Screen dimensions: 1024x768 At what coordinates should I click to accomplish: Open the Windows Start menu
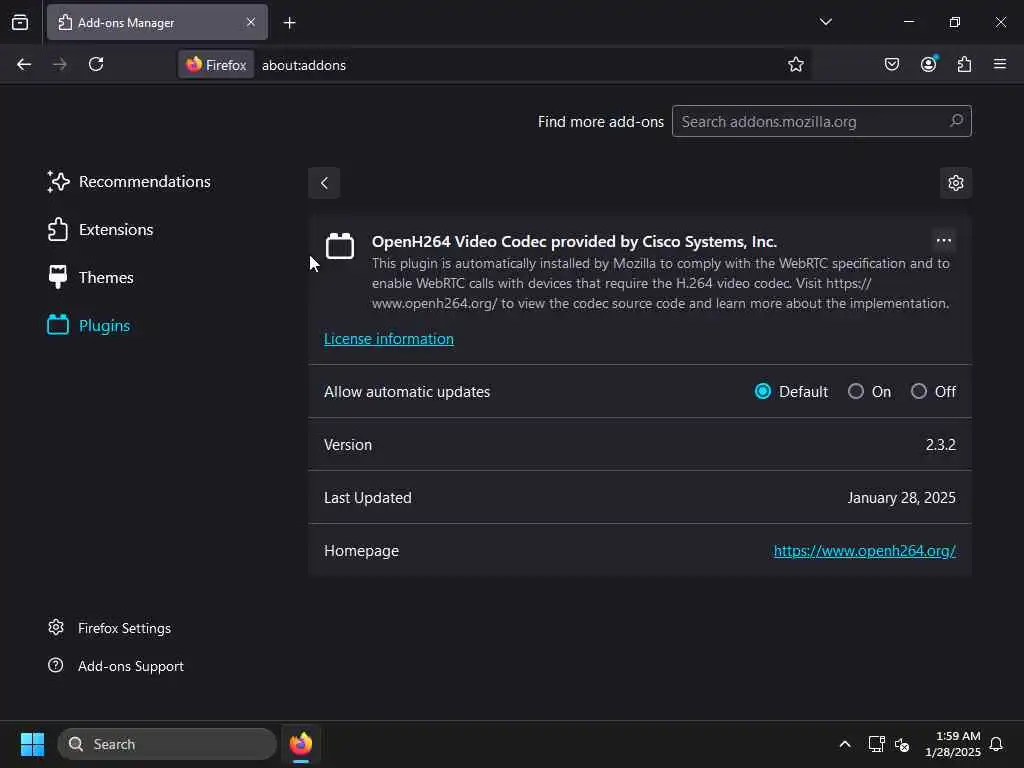[x=32, y=744]
